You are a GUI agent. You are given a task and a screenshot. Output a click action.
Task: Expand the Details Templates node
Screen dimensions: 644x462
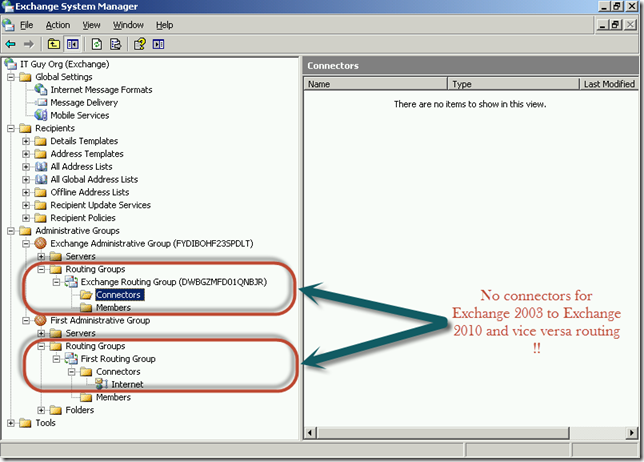coord(26,141)
